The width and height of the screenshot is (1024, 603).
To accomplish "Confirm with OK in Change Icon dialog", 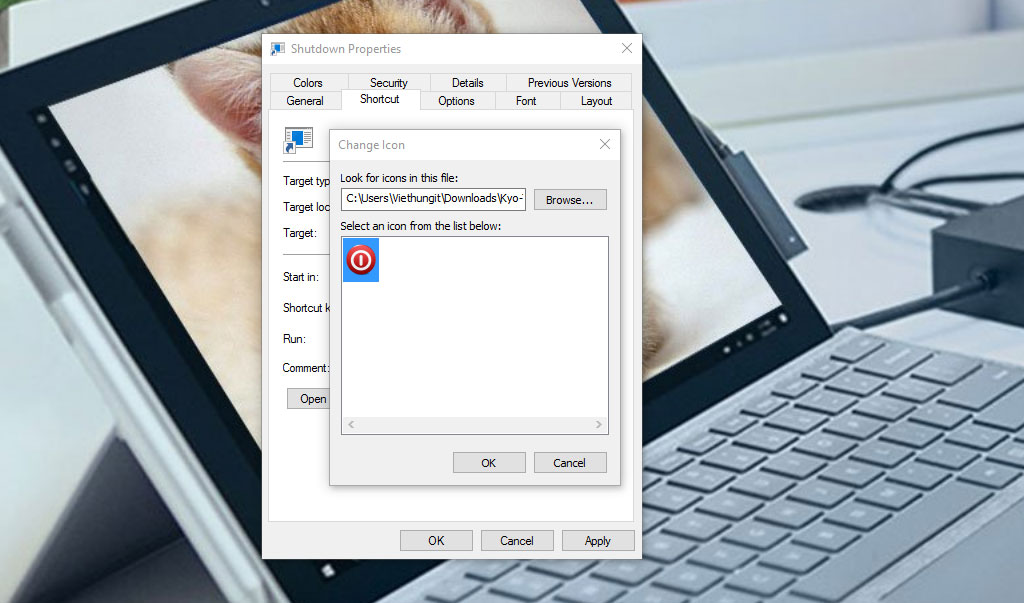I will (488, 463).
